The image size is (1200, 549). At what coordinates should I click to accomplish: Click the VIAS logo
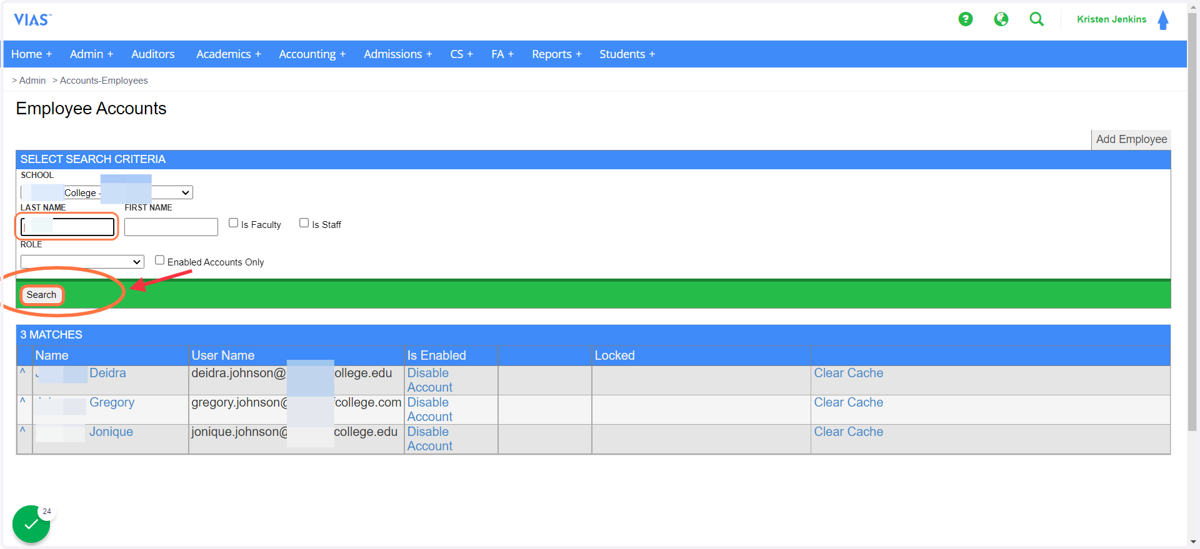pos(32,19)
